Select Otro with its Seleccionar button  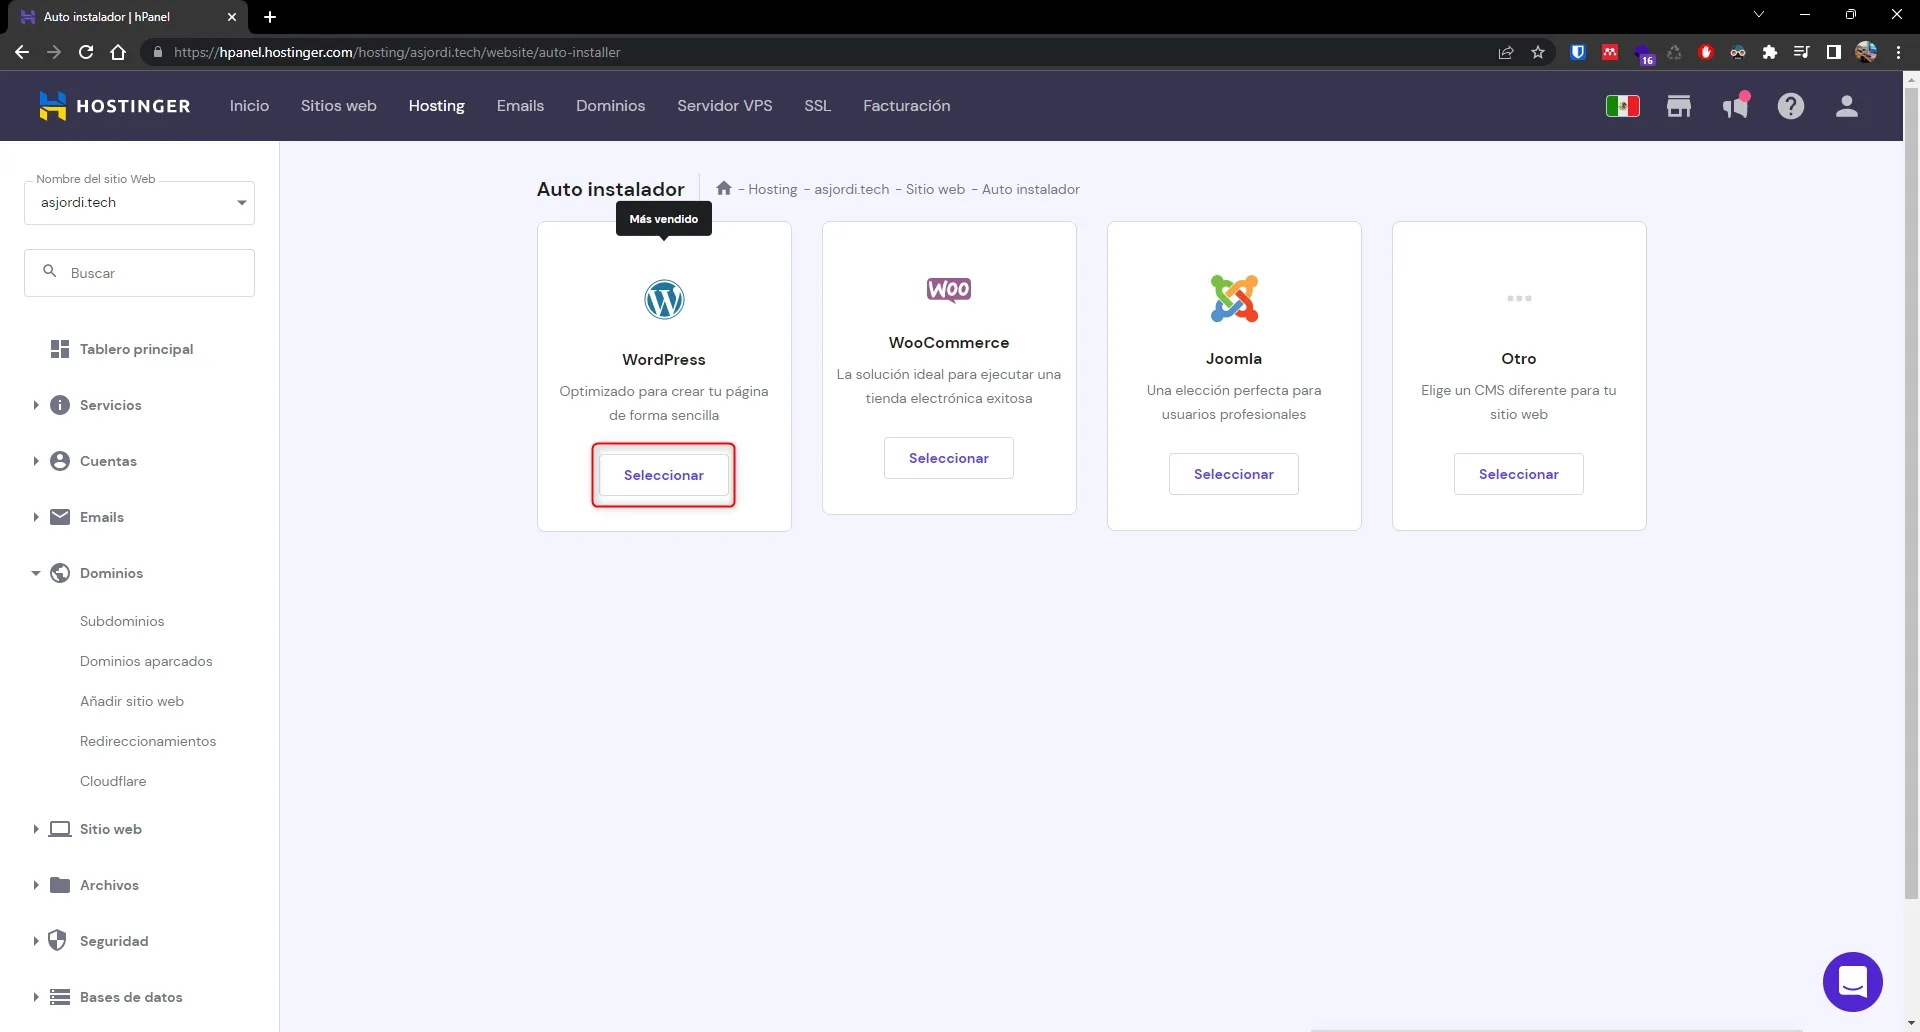tap(1519, 474)
